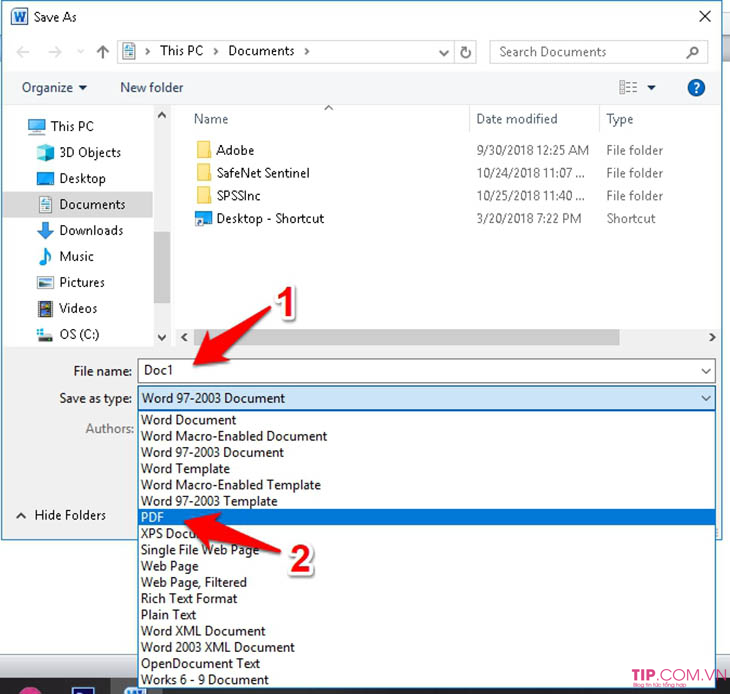The height and width of the screenshot is (694, 730).
Task: Click This PC in address breadcrumb
Action: coord(182,51)
